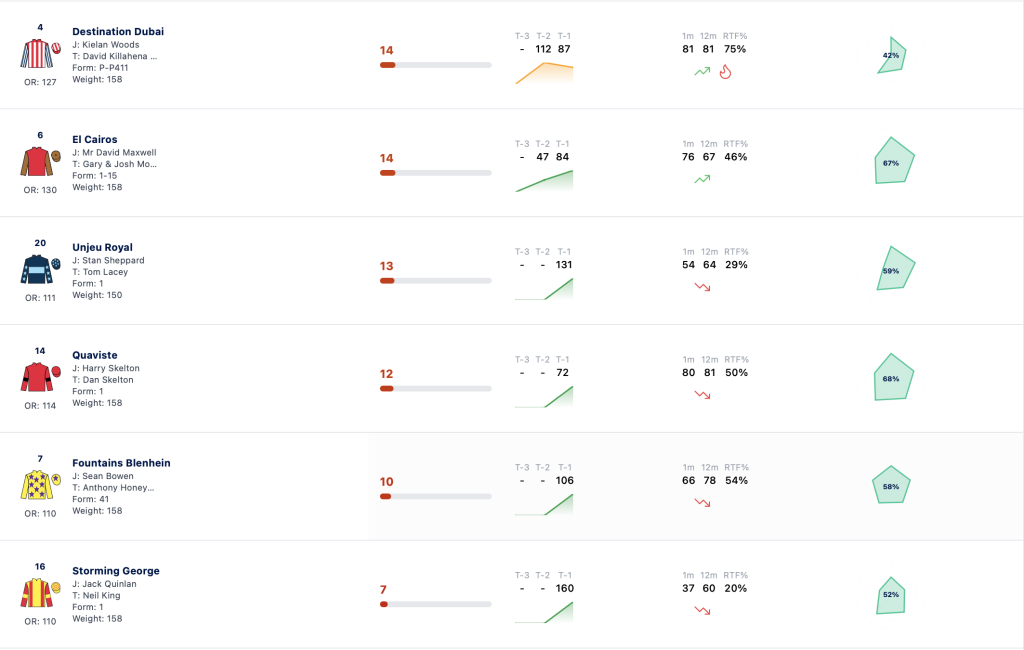Click Storming George's rating bar showing 7
The height and width of the screenshot is (650, 1024).
(x=436, y=604)
